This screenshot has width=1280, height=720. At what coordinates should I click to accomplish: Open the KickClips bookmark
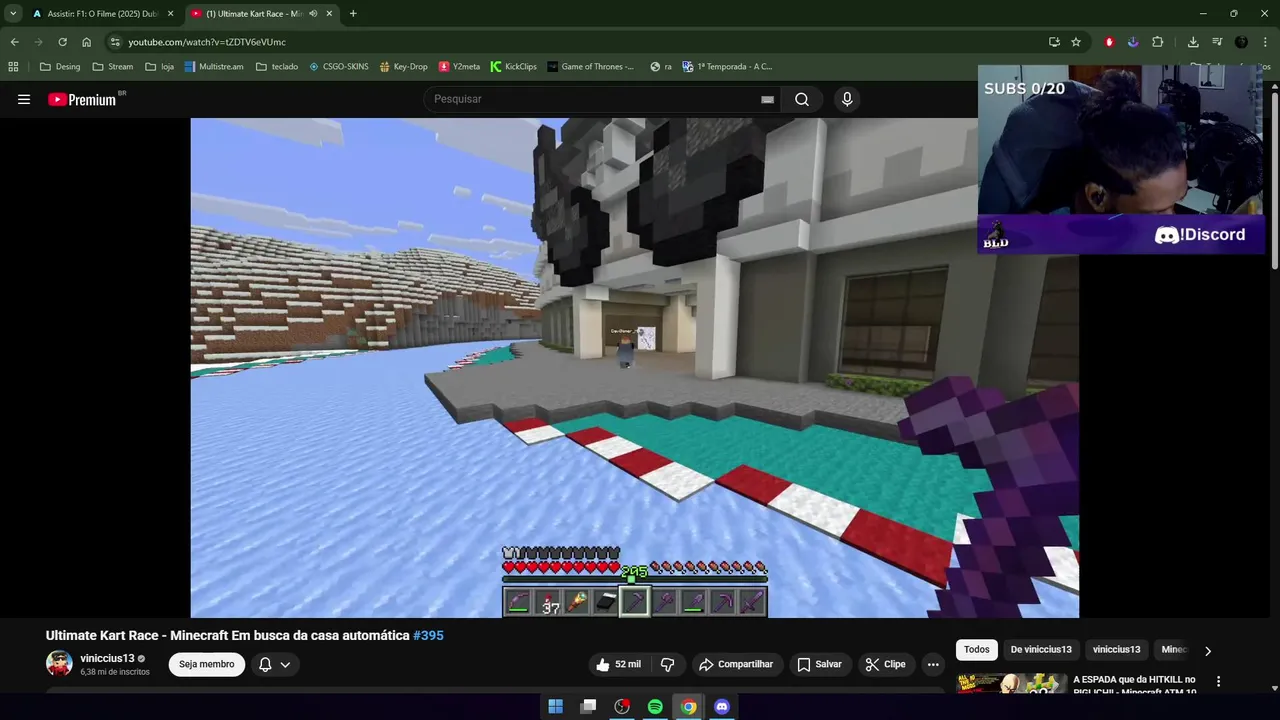pos(513,67)
